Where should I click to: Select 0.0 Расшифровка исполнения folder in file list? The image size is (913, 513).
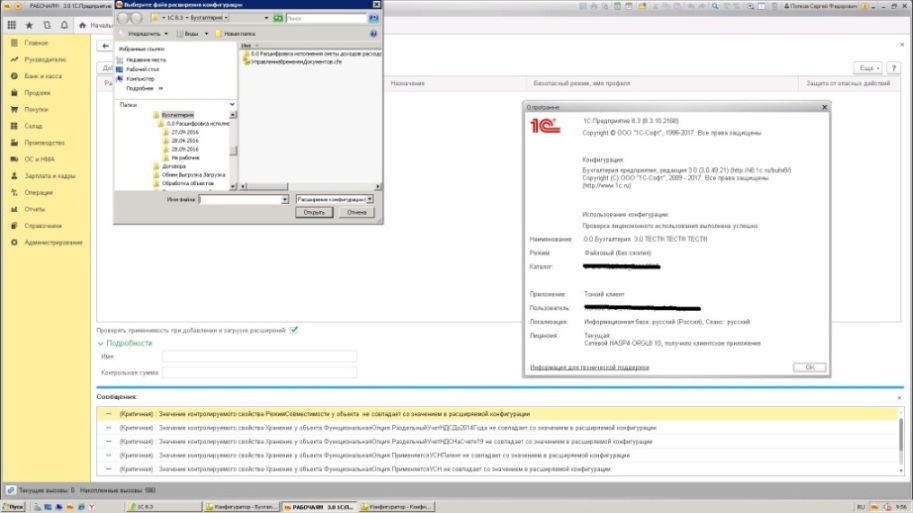click(313, 54)
